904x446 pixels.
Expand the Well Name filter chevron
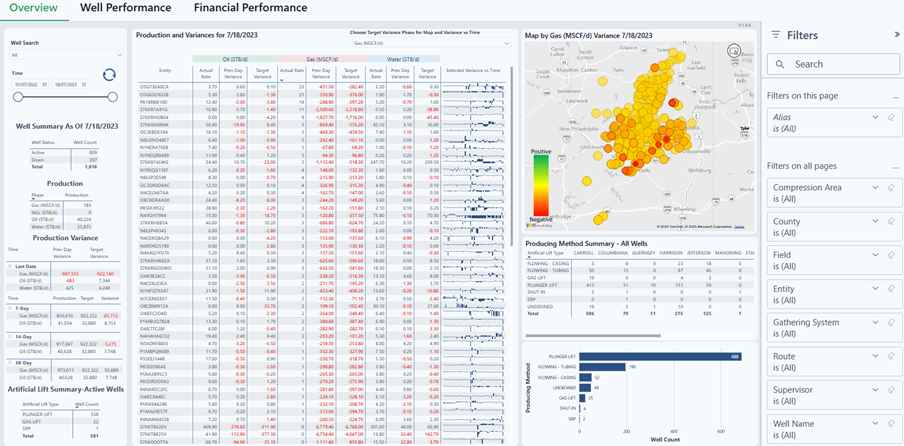click(875, 424)
